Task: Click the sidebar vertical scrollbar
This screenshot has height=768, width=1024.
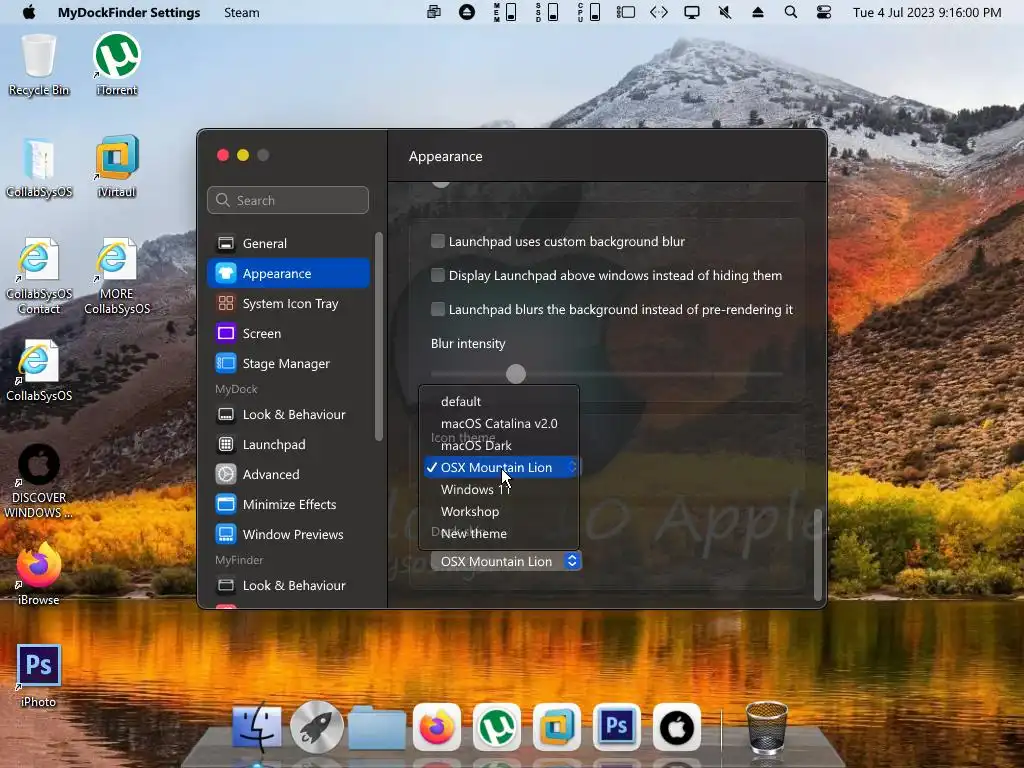Action: (x=379, y=336)
